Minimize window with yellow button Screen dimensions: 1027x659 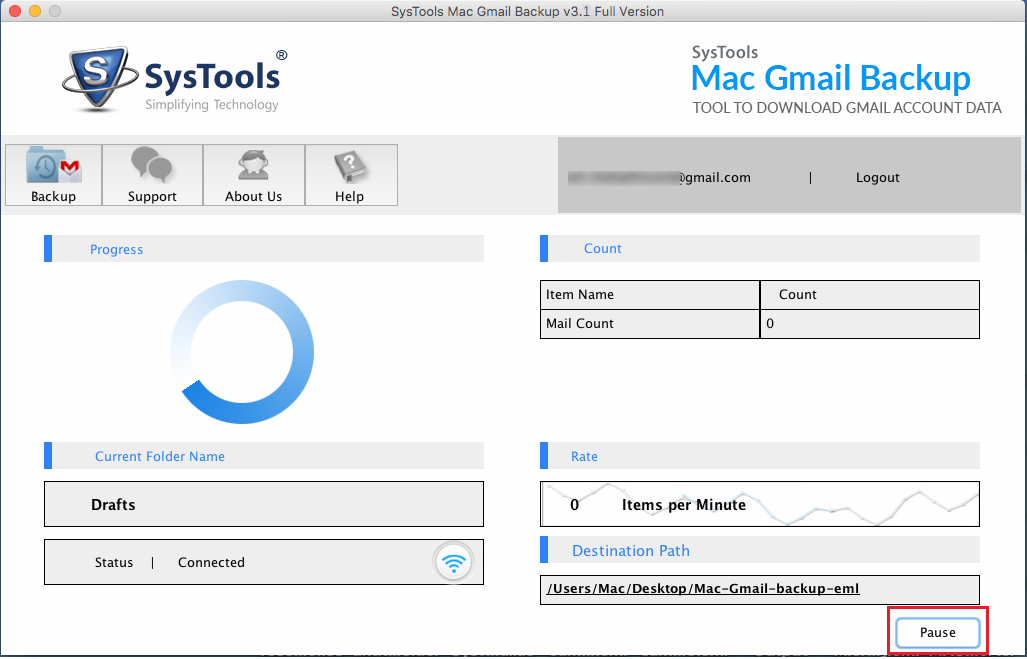point(35,11)
